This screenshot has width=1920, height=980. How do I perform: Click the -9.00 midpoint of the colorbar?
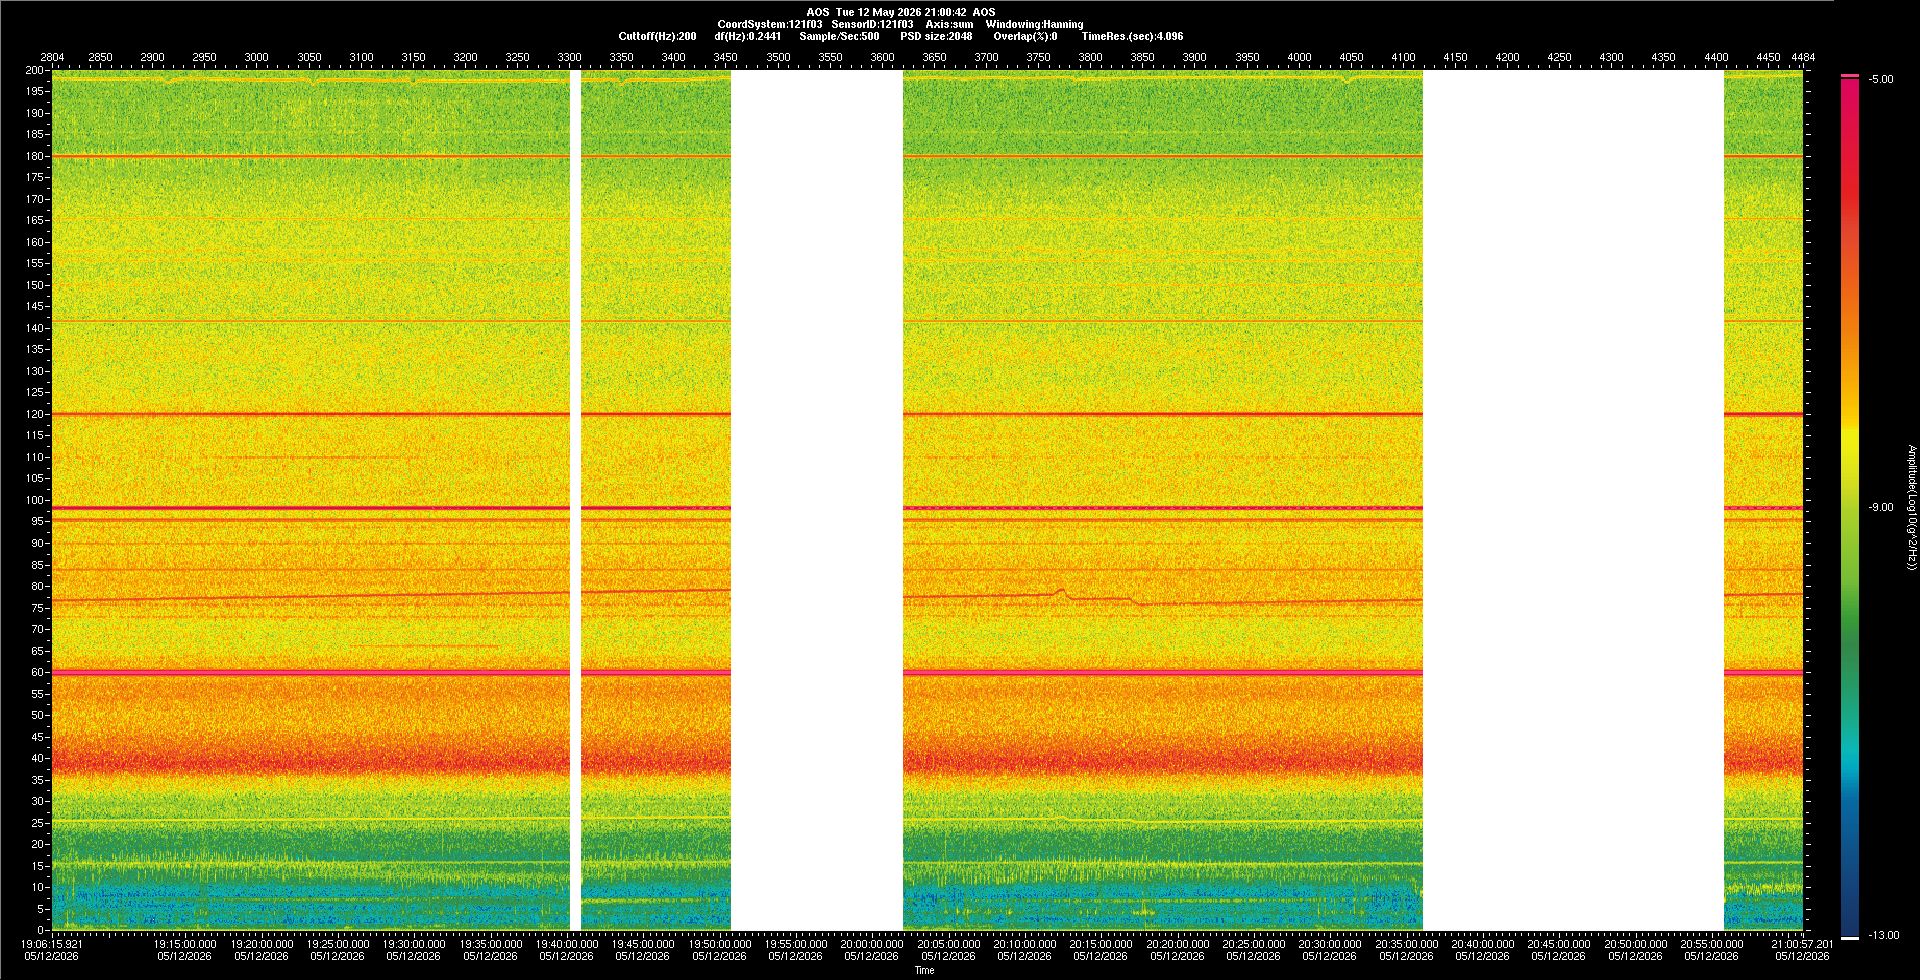(x=1881, y=507)
